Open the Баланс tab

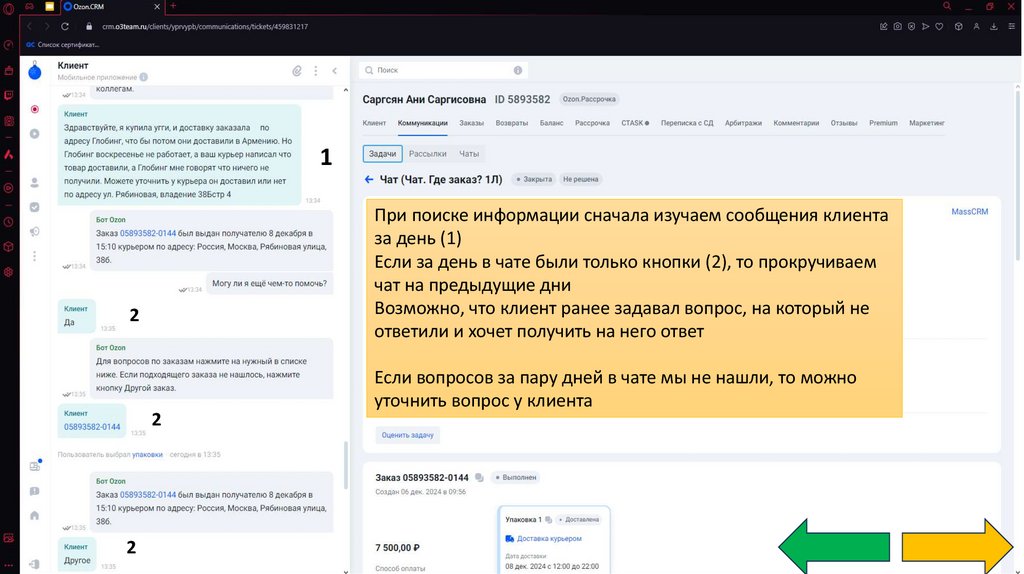[551, 123]
